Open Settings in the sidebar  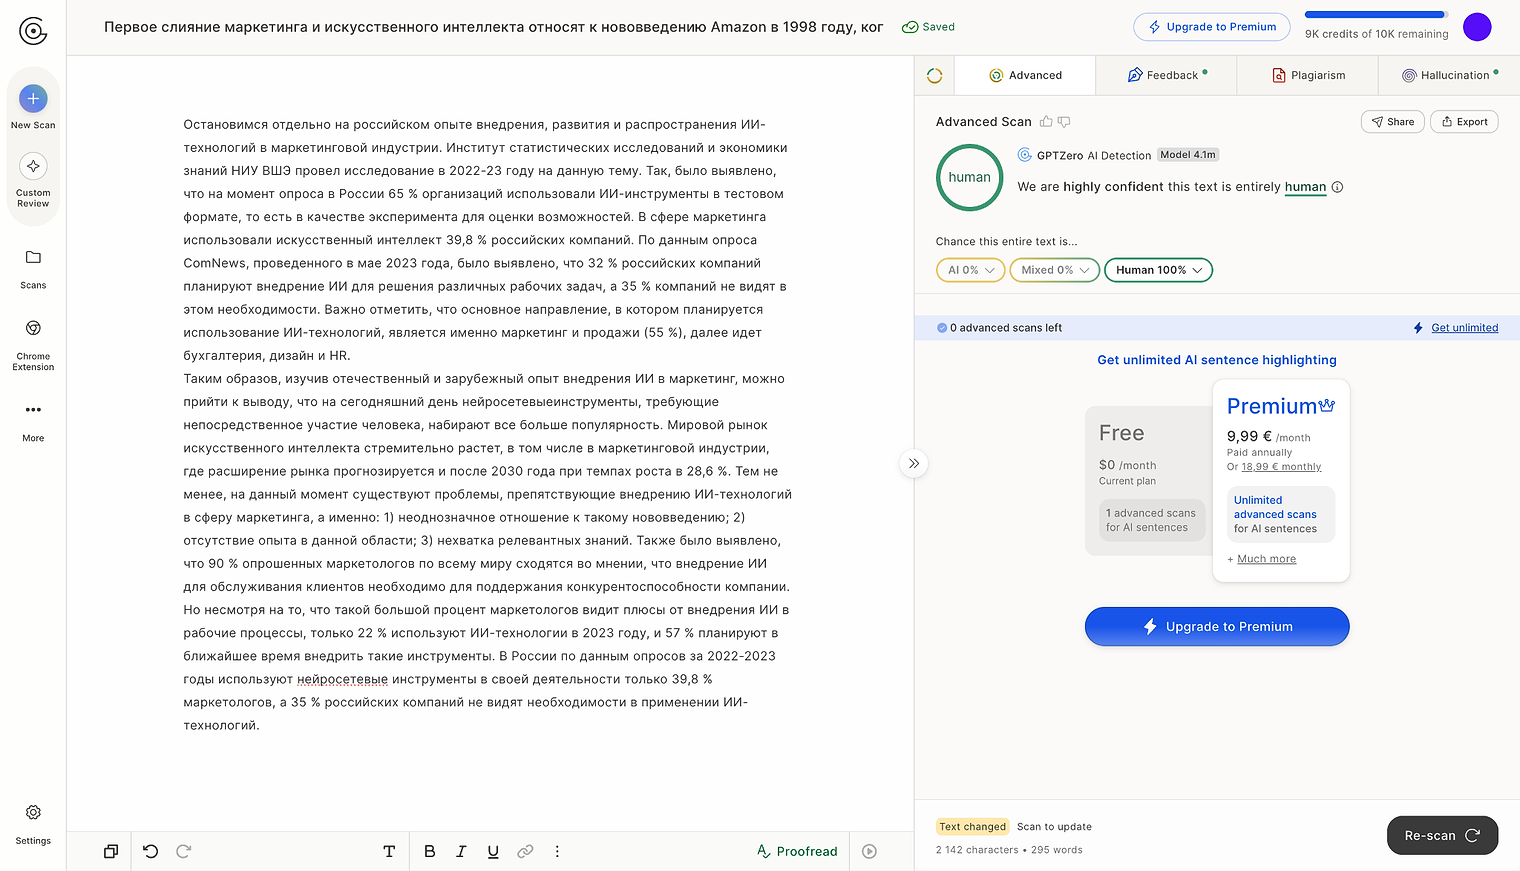coord(33,825)
